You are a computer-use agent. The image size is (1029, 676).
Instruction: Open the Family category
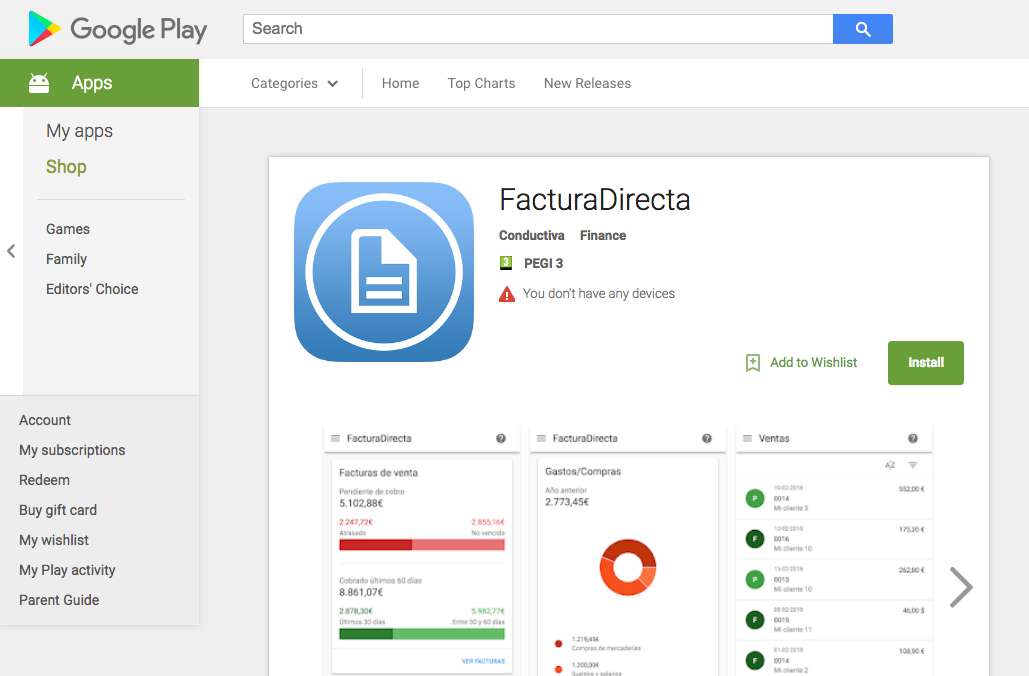[66, 259]
